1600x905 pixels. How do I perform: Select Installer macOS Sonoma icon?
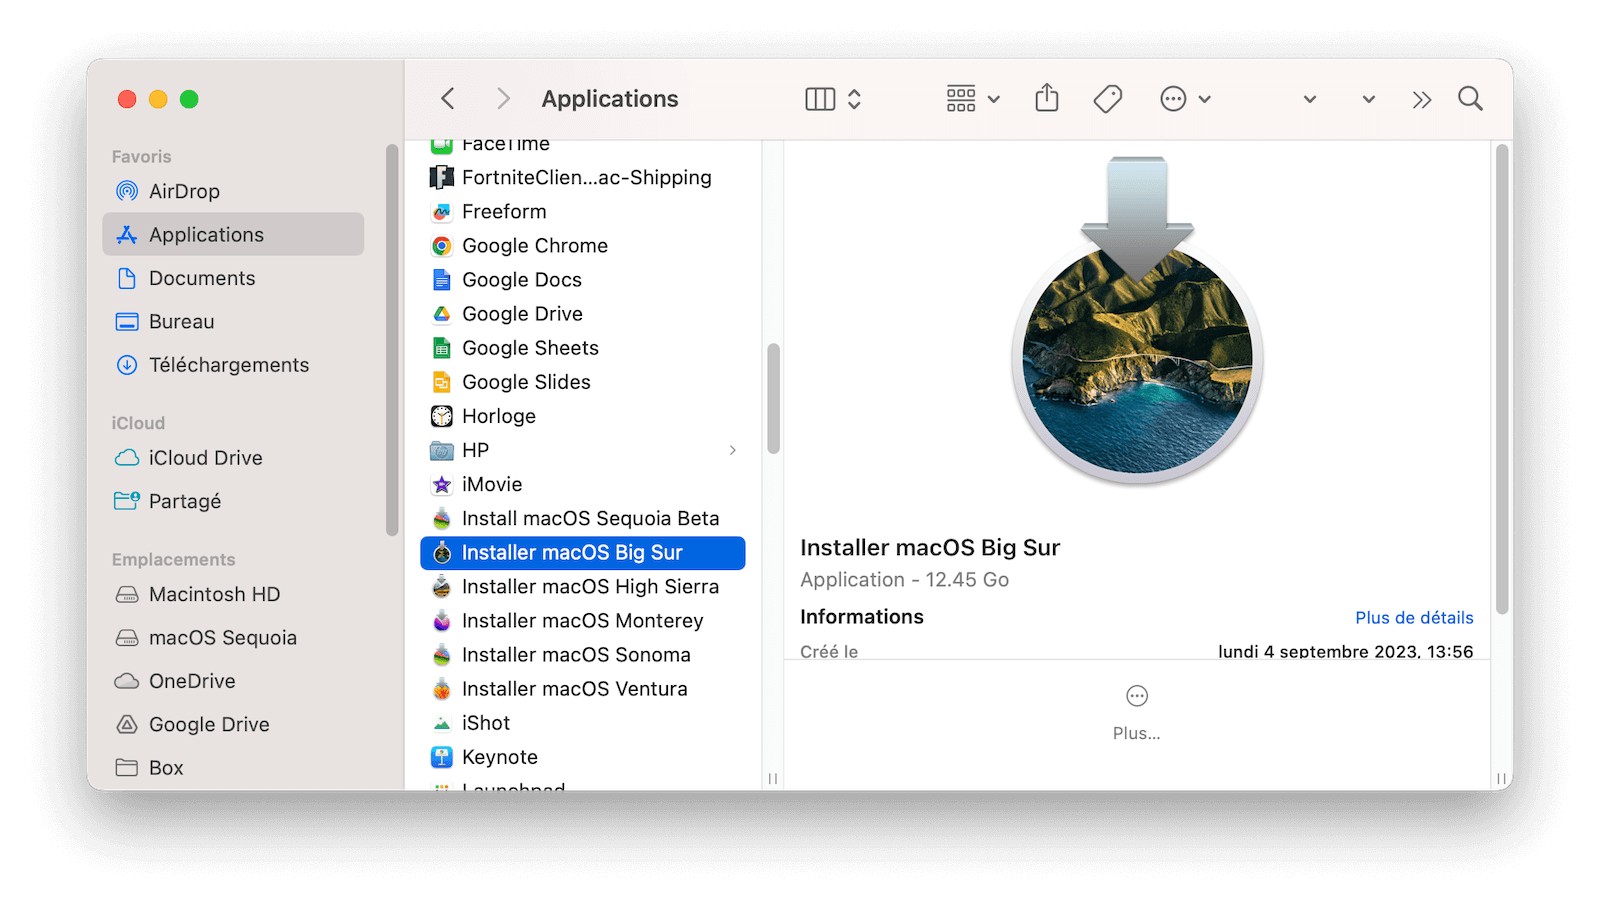point(442,655)
